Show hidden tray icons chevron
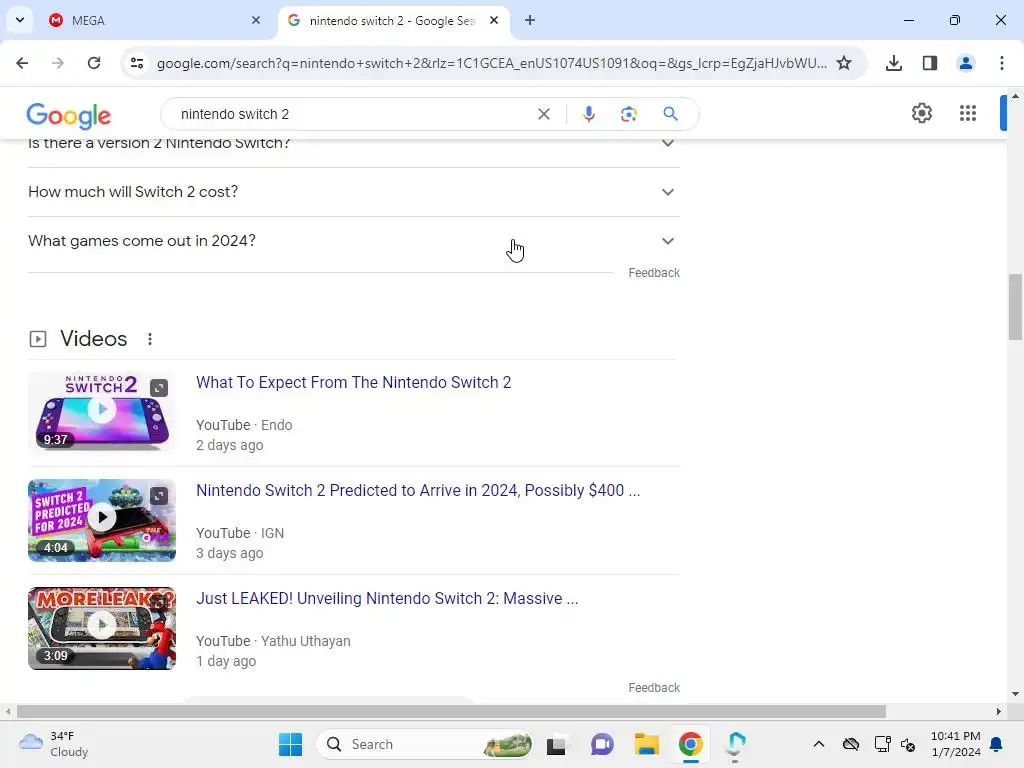Image resolution: width=1024 pixels, height=768 pixels. point(818,744)
